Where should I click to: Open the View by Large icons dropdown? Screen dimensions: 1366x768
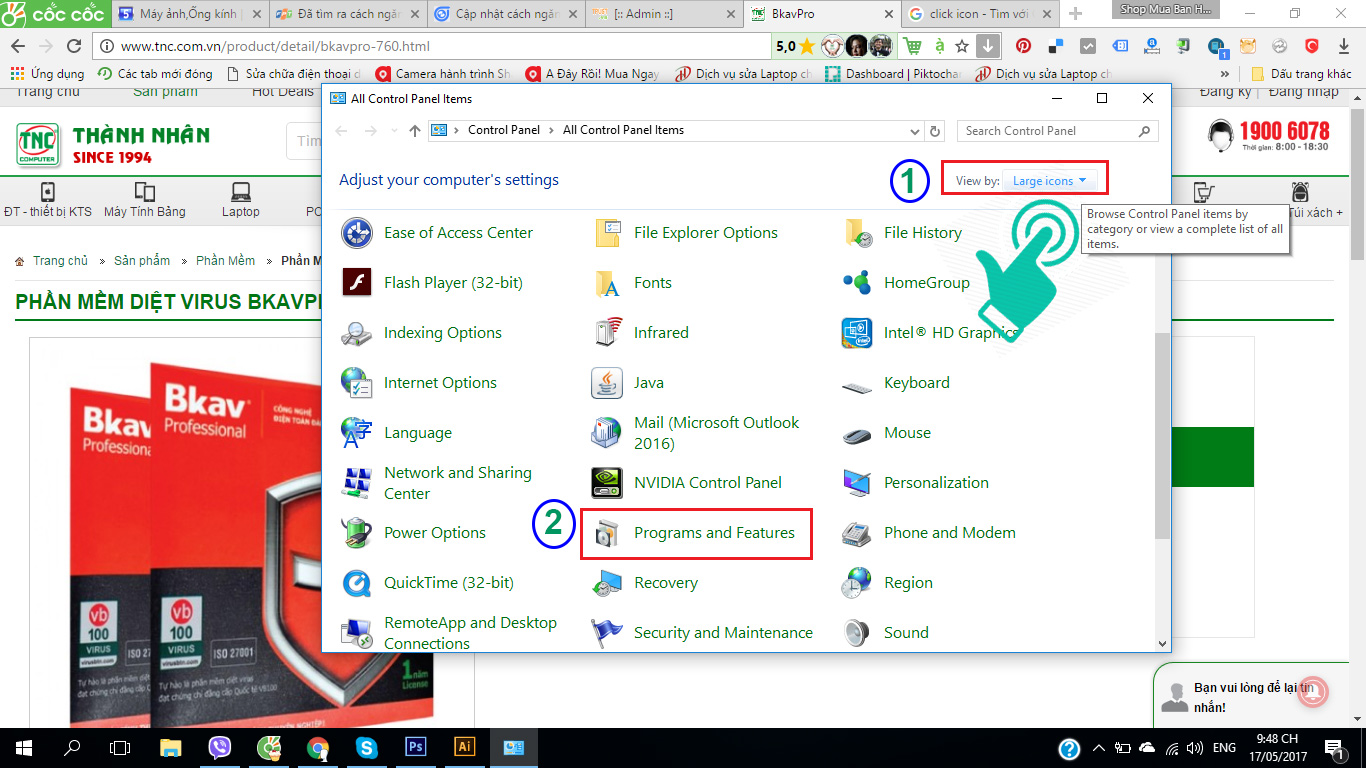1049,181
